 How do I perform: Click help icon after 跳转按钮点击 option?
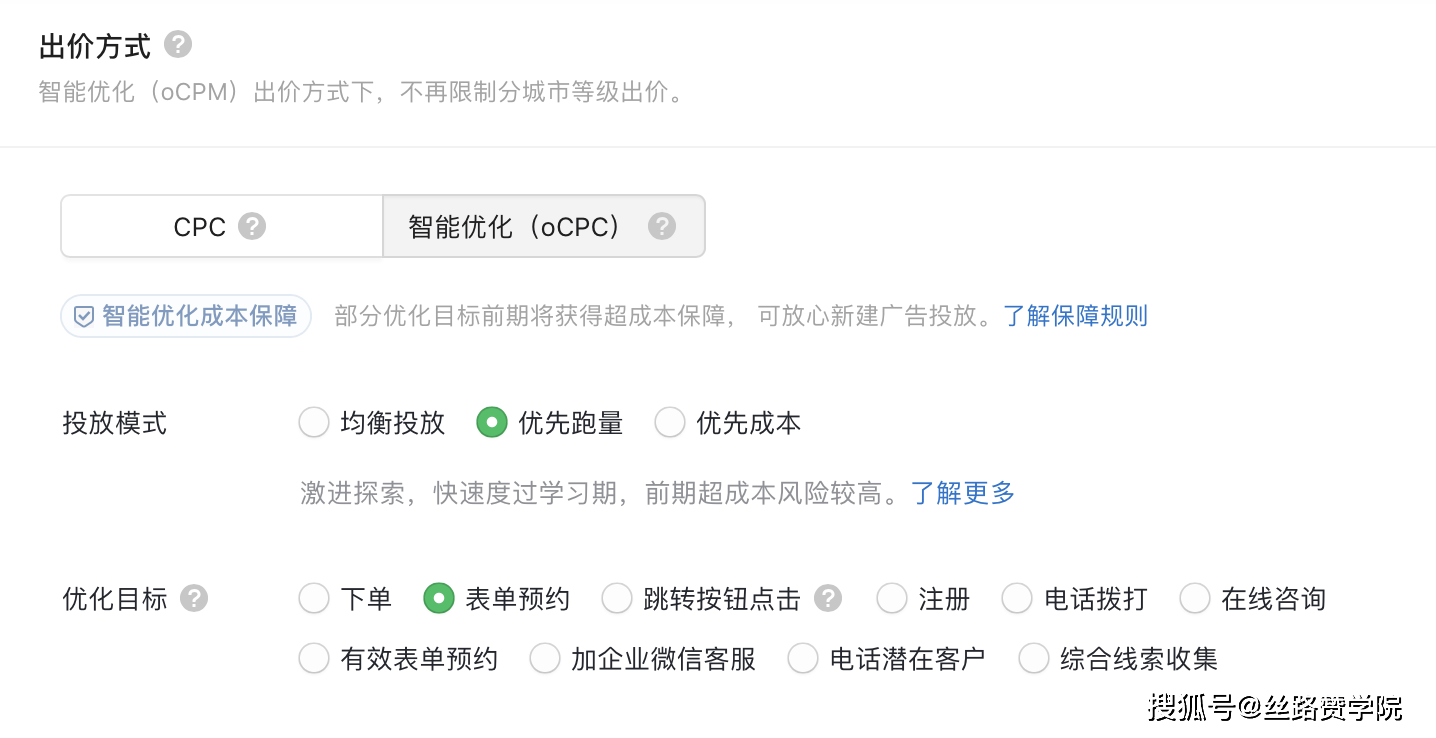(827, 599)
